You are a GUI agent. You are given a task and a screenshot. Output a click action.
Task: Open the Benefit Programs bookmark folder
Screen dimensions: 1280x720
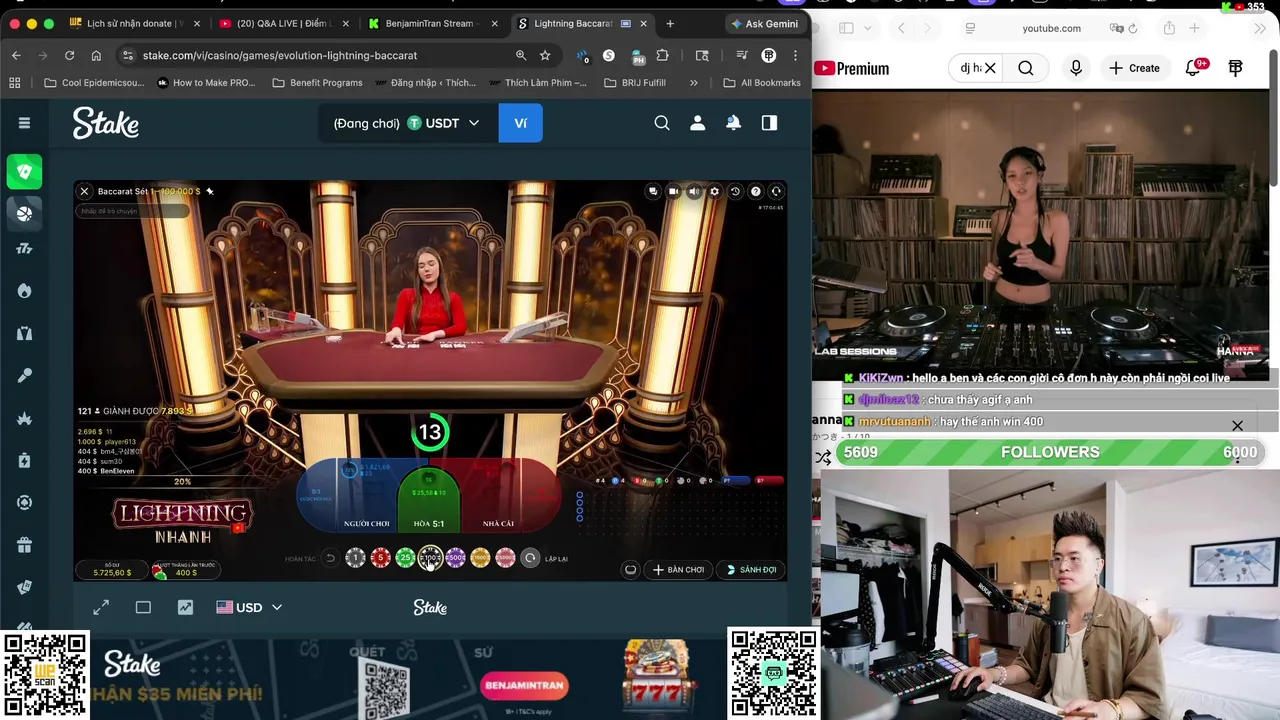pos(317,83)
